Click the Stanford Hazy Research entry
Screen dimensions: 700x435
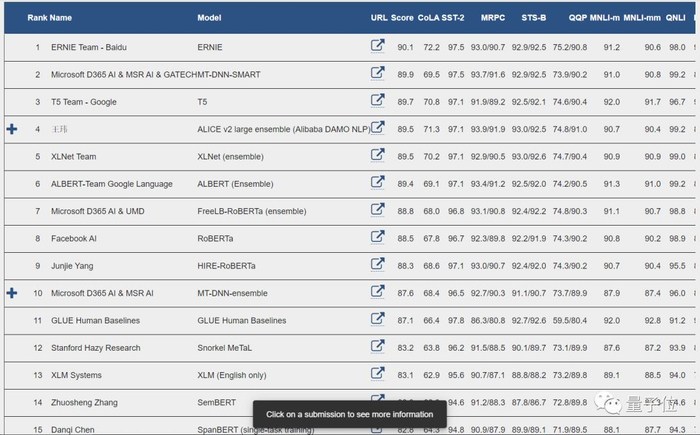tap(95, 347)
